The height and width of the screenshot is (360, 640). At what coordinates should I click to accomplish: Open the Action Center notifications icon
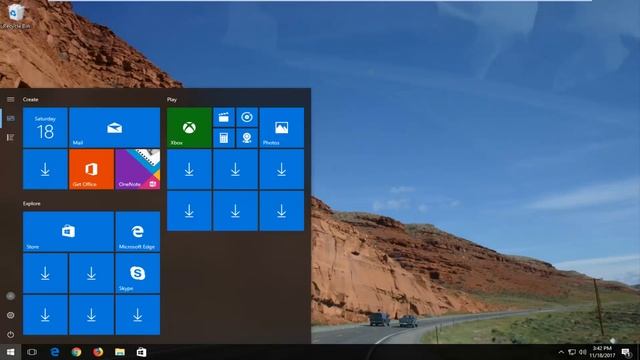click(x=626, y=352)
